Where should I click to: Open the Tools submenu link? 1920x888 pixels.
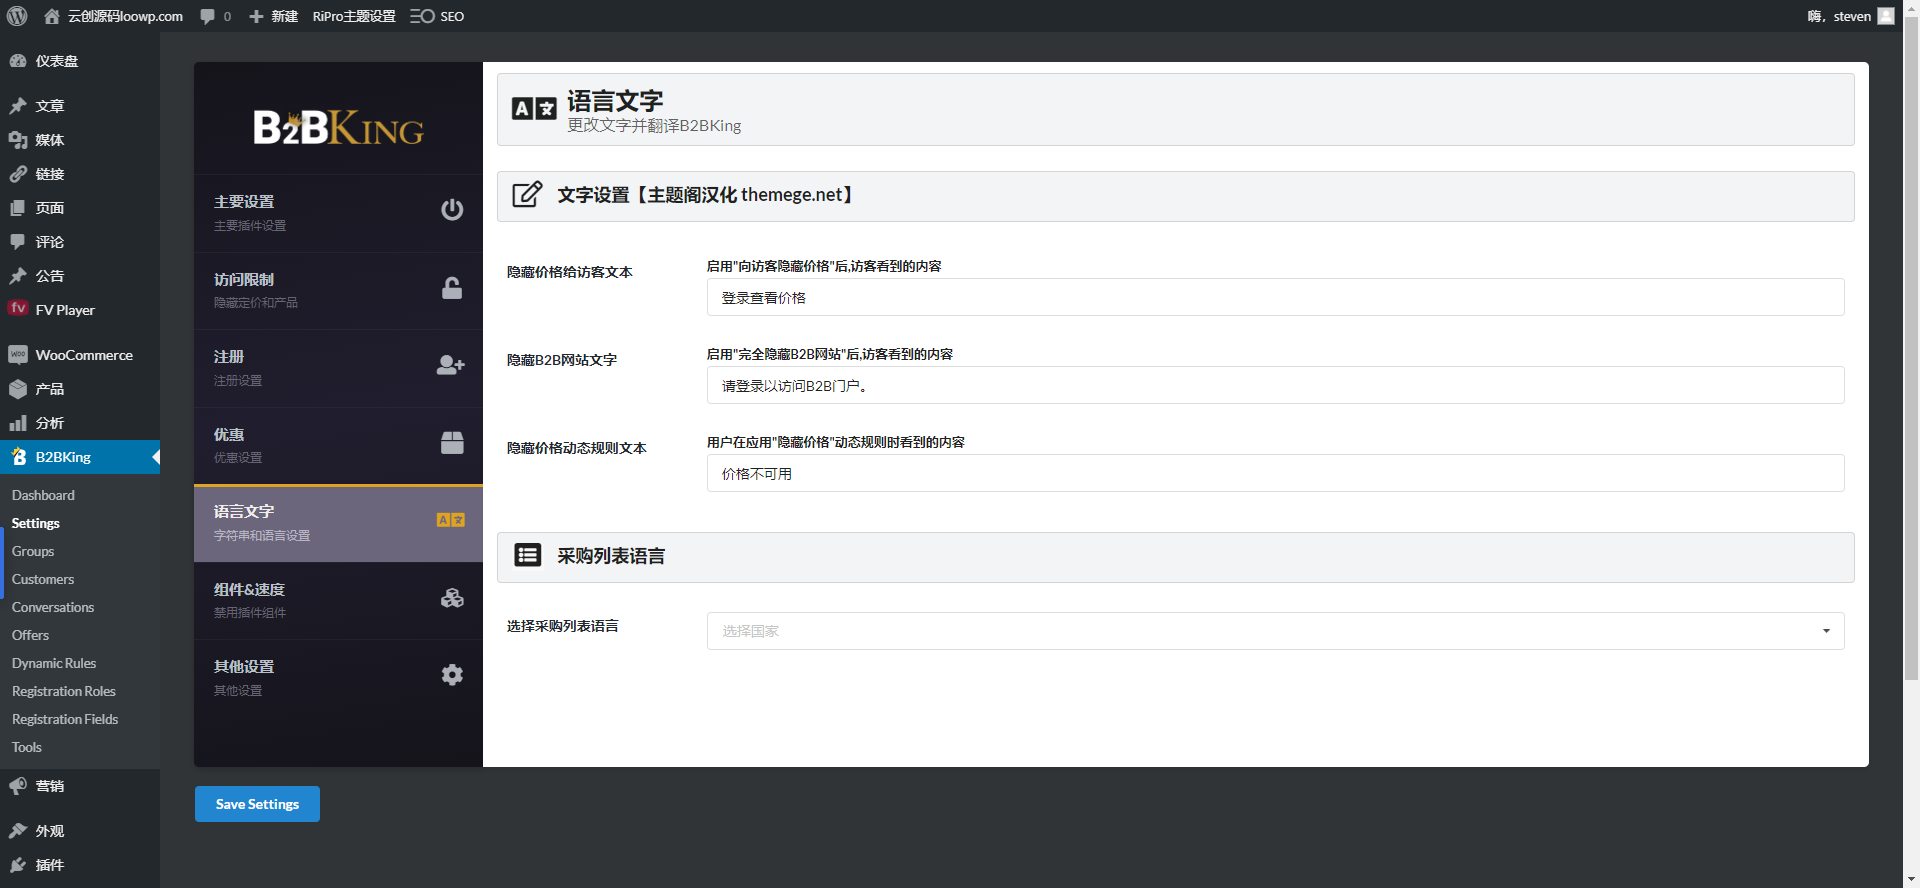27,747
